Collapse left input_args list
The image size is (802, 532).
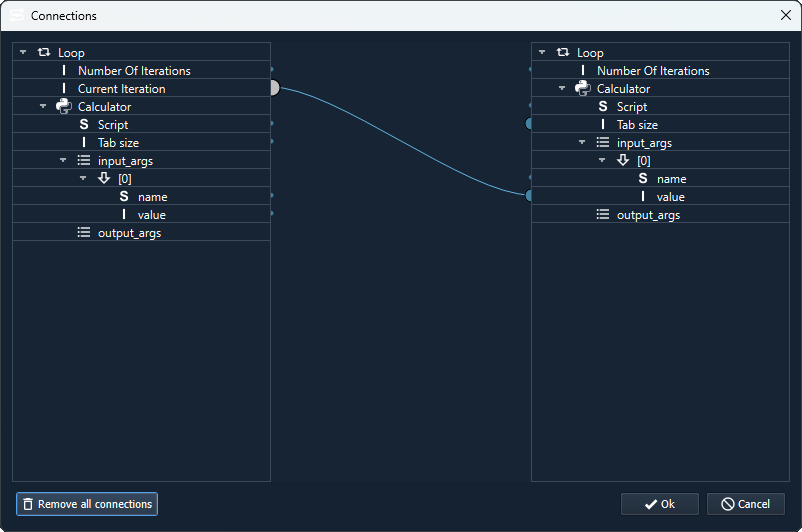pos(63,160)
